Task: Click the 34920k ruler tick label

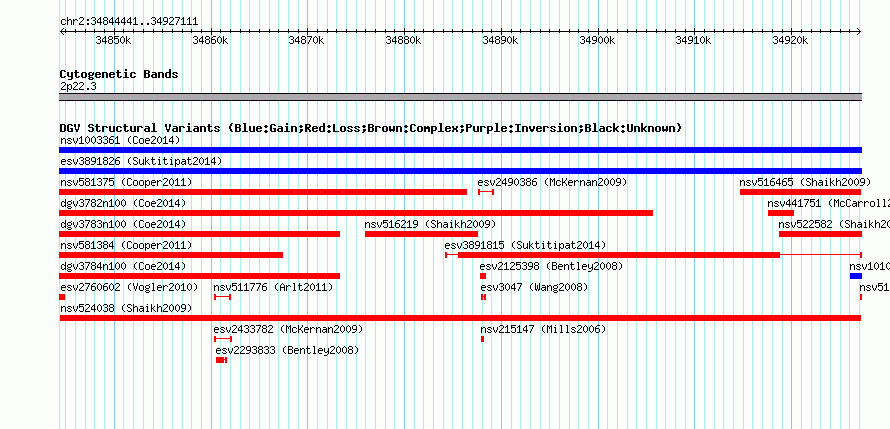Action: tap(790, 40)
